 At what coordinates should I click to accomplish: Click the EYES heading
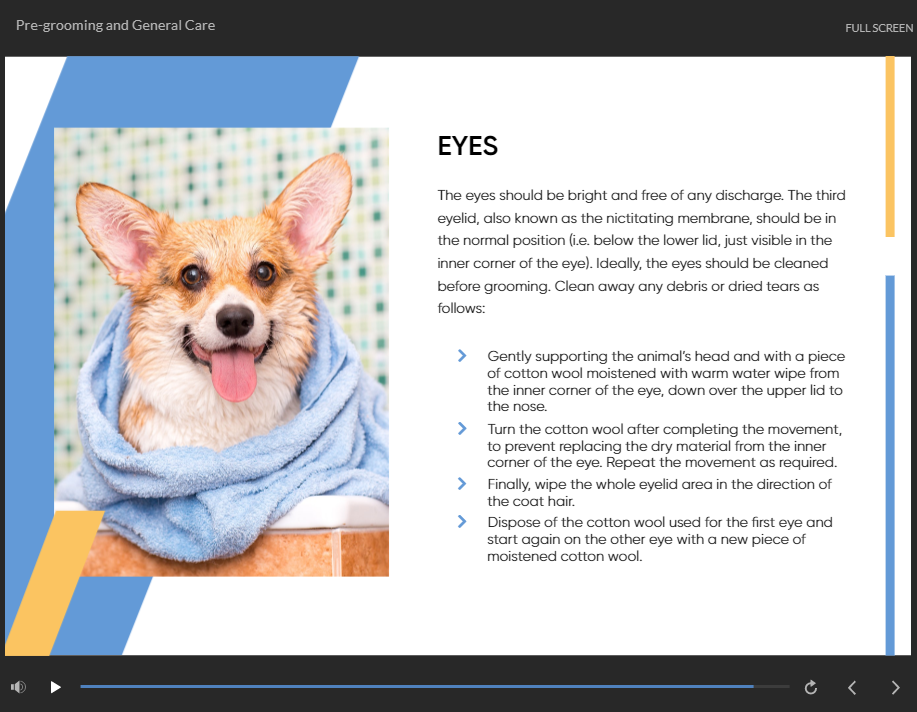[468, 147]
